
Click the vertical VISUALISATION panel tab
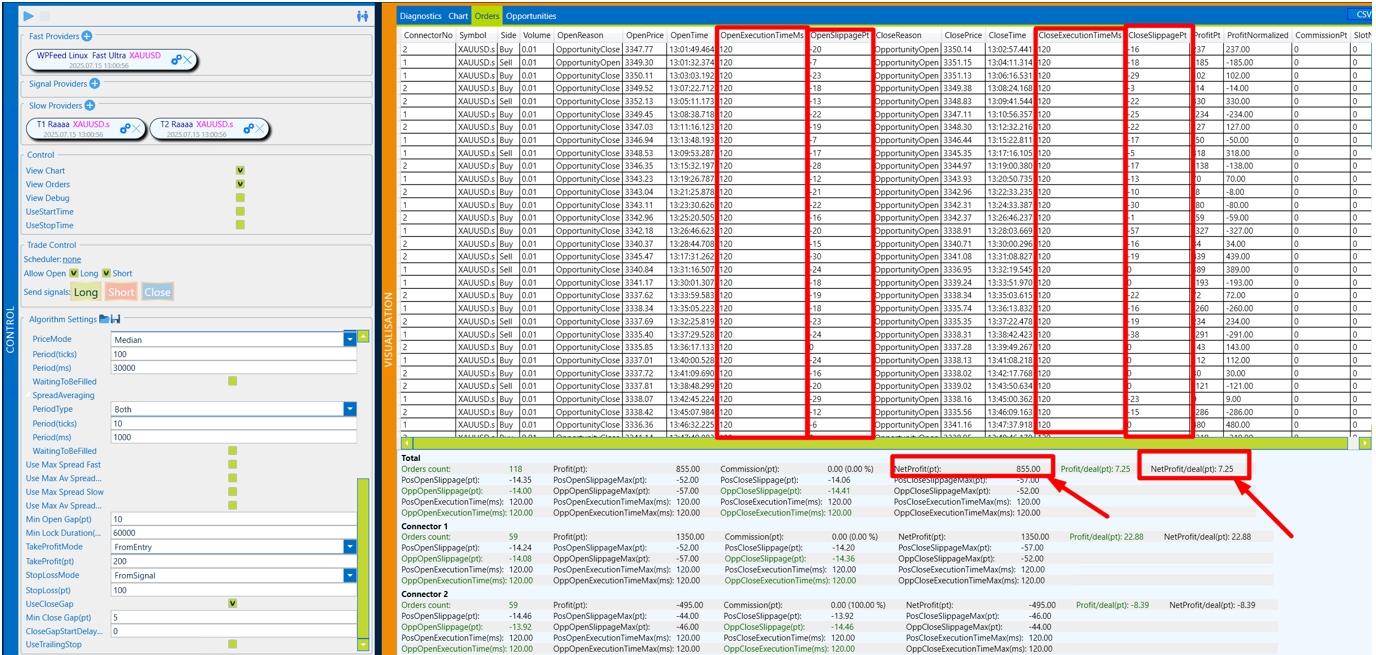pos(389,330)
